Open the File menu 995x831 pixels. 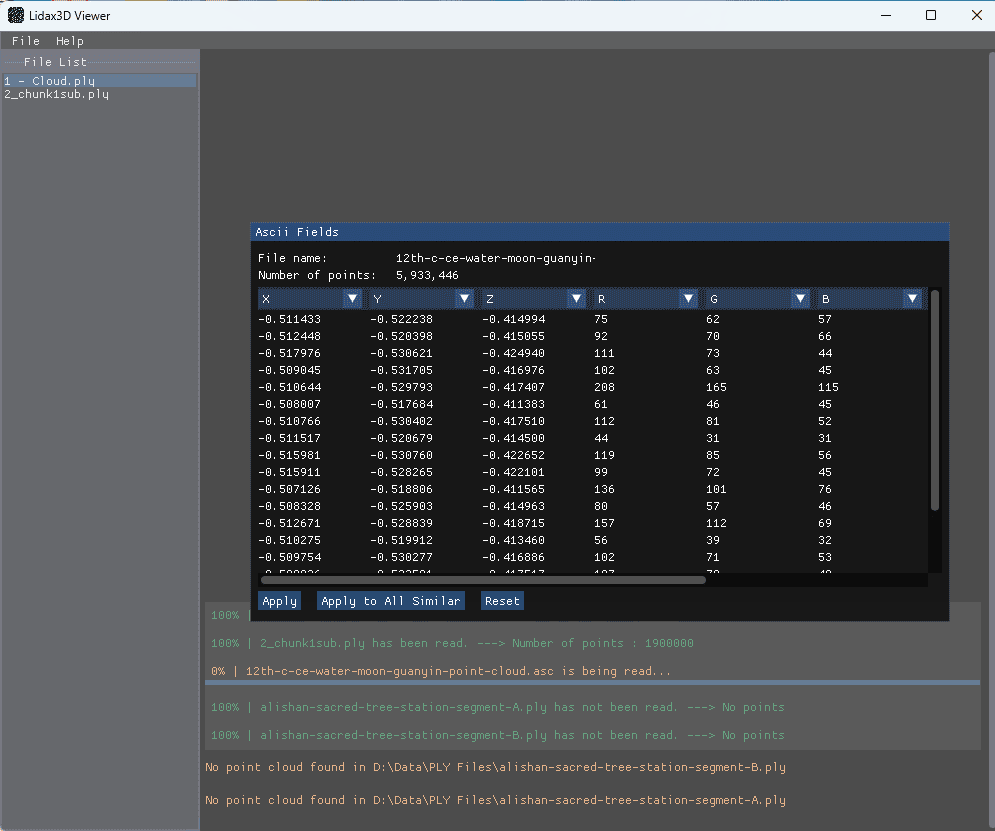[x=26, y=41]
